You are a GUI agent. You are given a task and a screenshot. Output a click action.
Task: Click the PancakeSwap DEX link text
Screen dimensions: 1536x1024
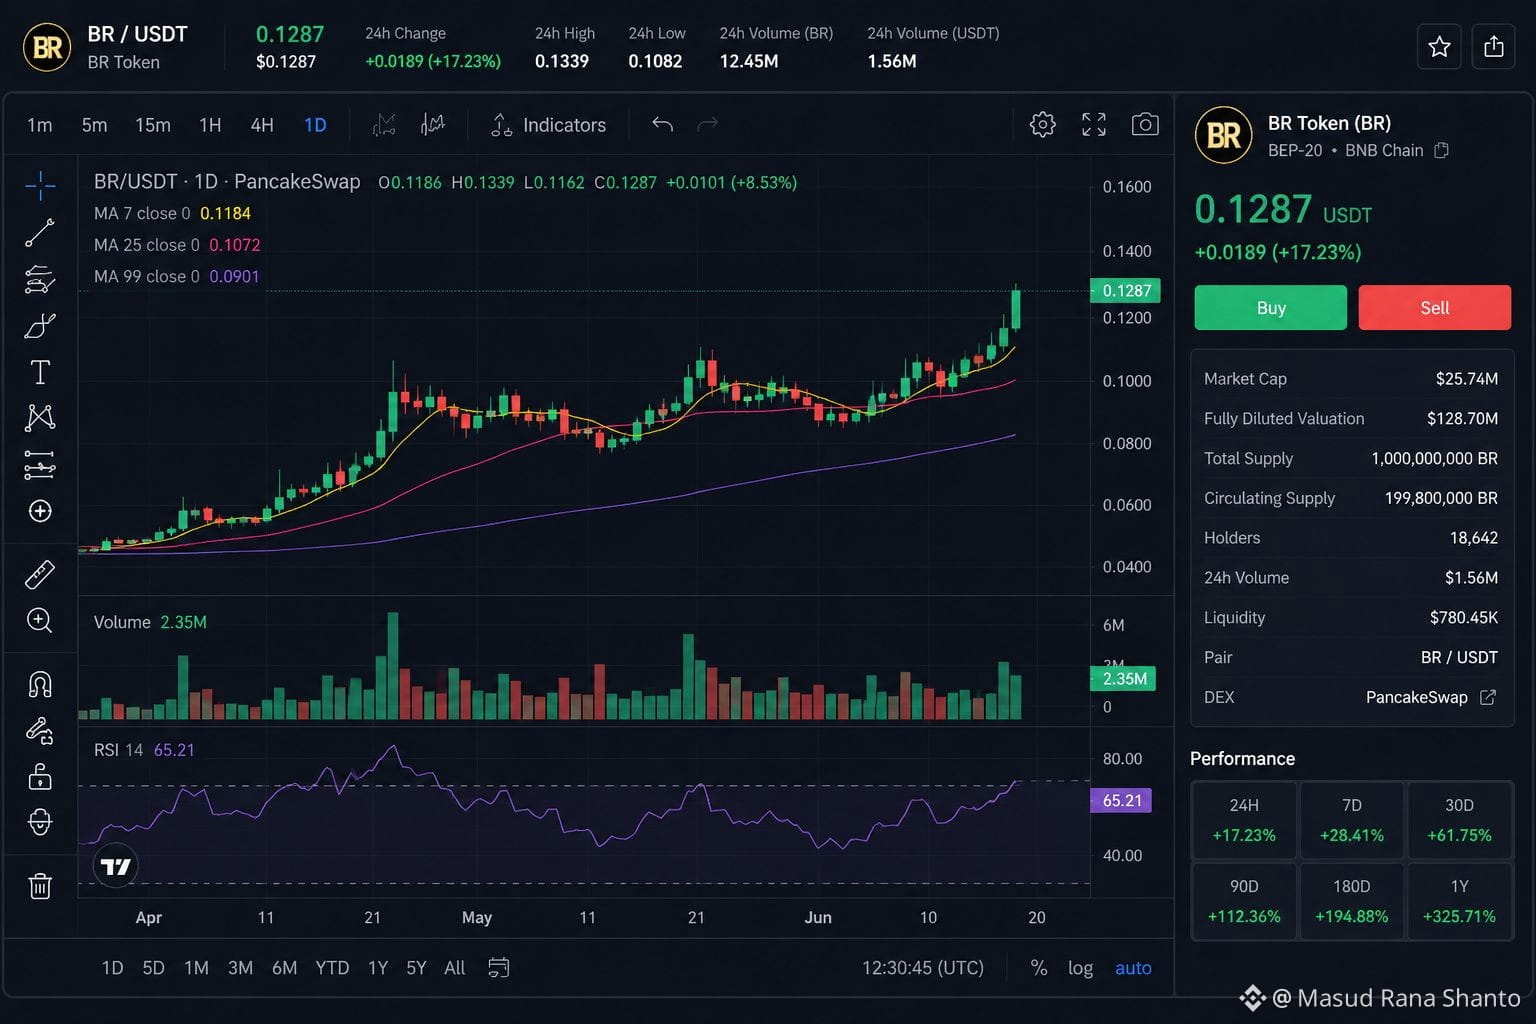point(1417,697)
